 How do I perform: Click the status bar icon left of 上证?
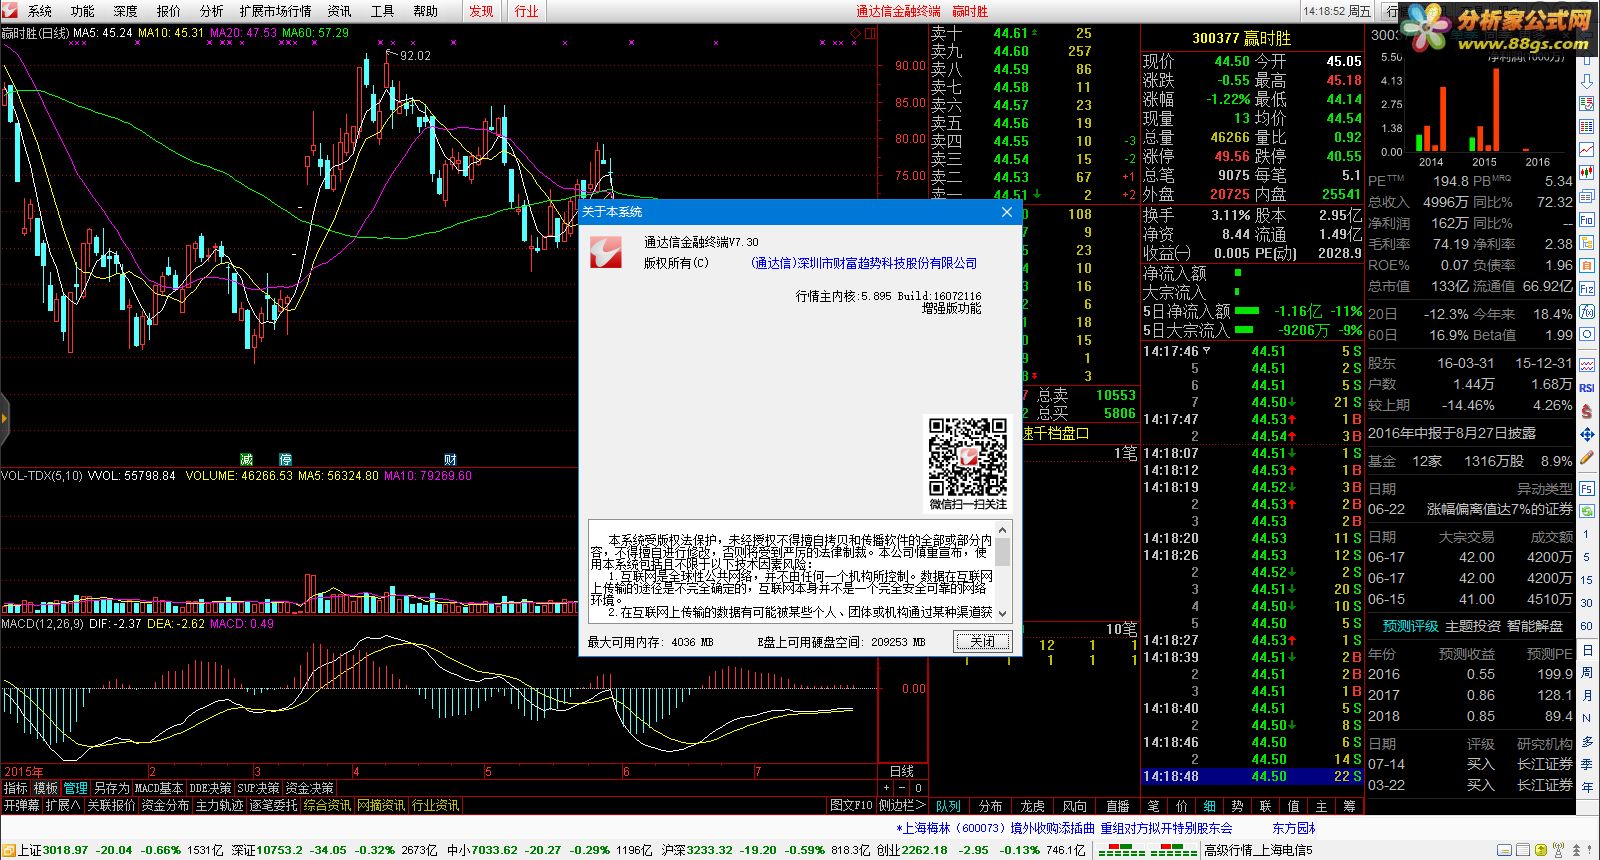pyautogui.click(x=9, y=850)
